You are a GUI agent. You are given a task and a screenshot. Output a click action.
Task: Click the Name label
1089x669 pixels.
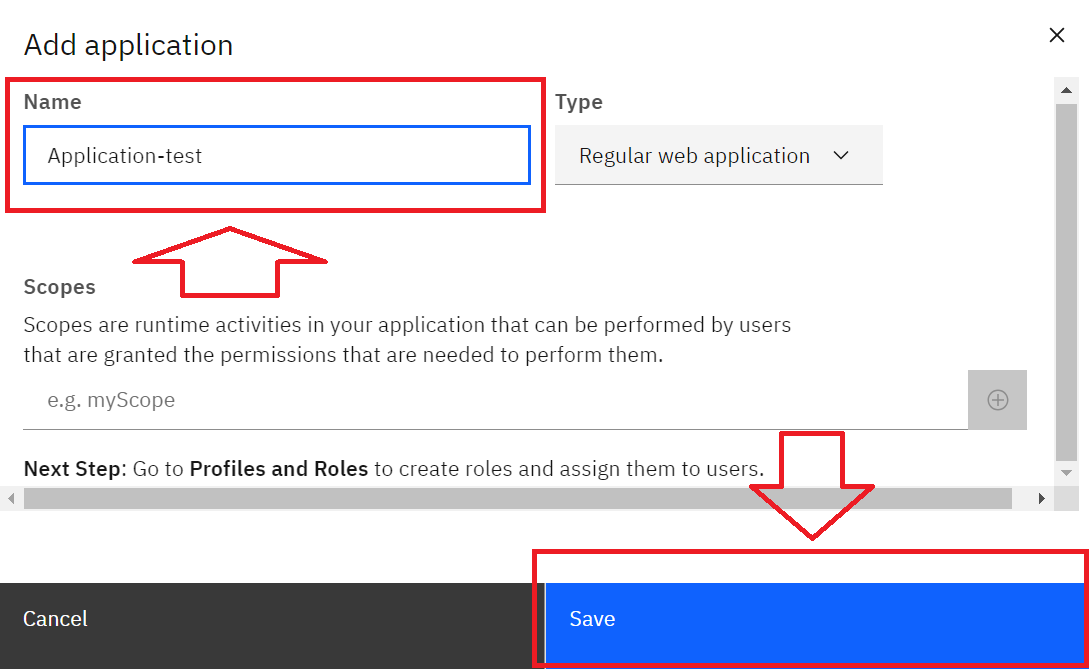pos(53,102)
